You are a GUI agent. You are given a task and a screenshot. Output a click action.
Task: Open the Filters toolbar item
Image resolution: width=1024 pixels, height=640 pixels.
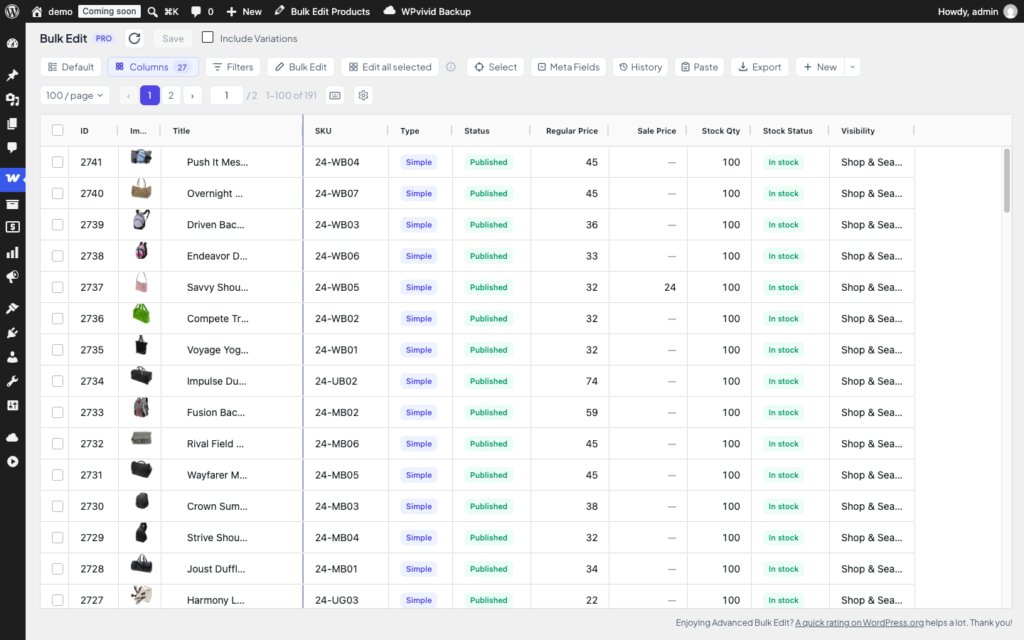point(233,67)
